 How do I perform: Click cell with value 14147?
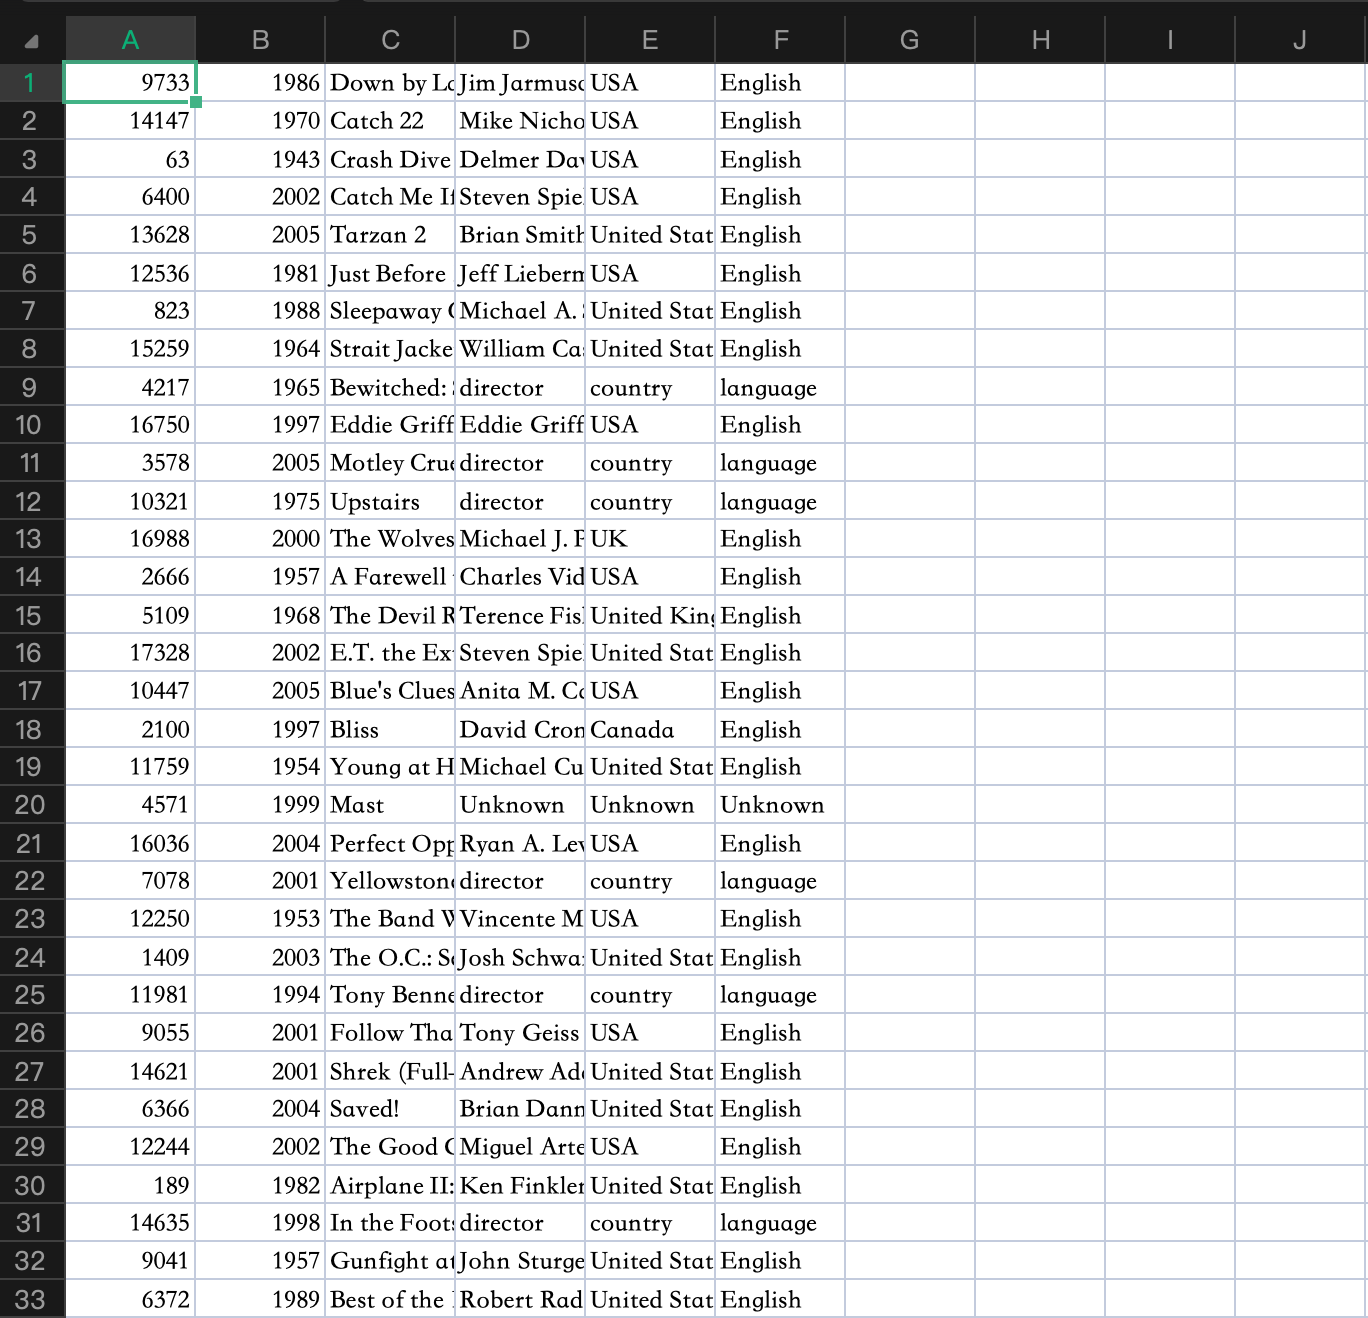(x=130, y=121)
